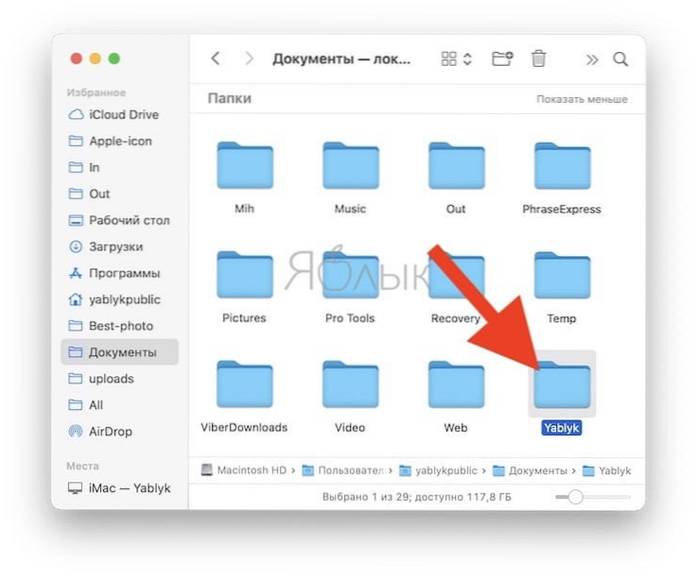Screen dimensions: 698x579
Task: Open Программы from the sidebar
Action: [124, 273]
